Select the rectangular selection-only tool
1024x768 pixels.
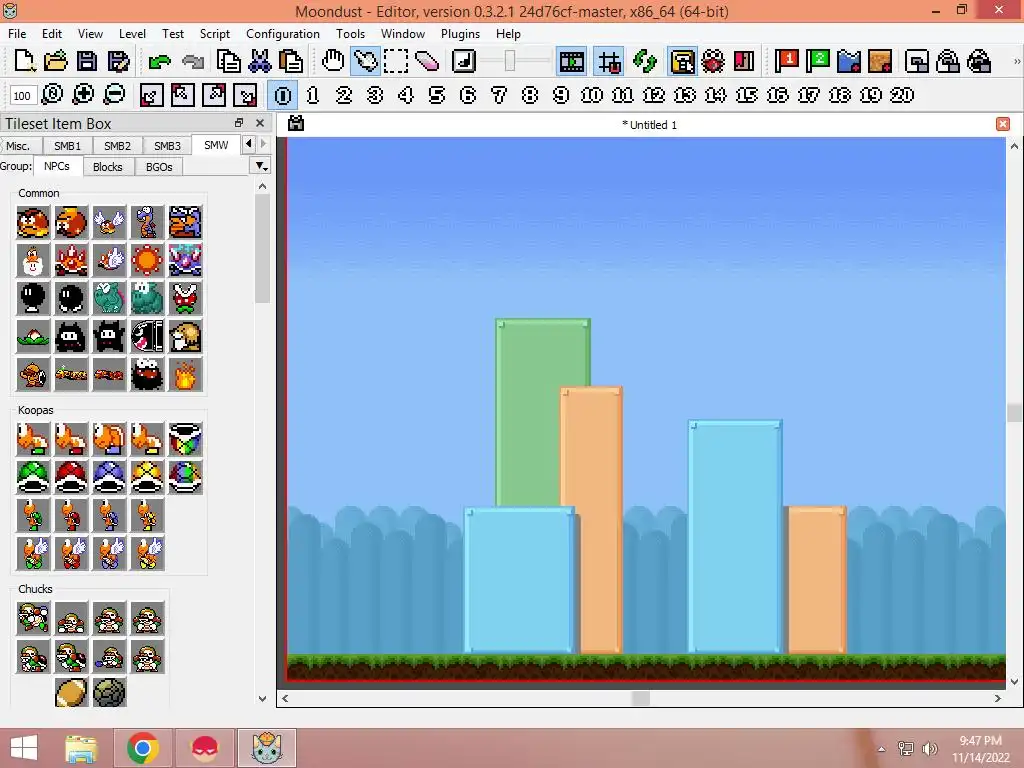tap(396, 61)
